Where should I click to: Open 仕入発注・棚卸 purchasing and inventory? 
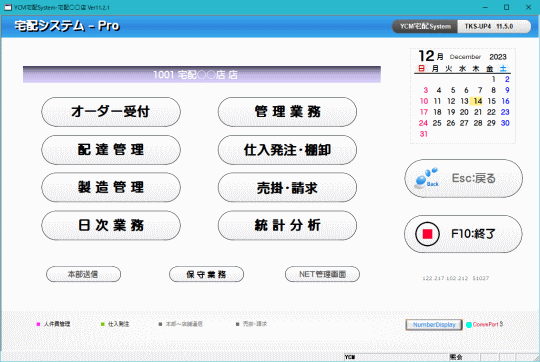(287, 150)
